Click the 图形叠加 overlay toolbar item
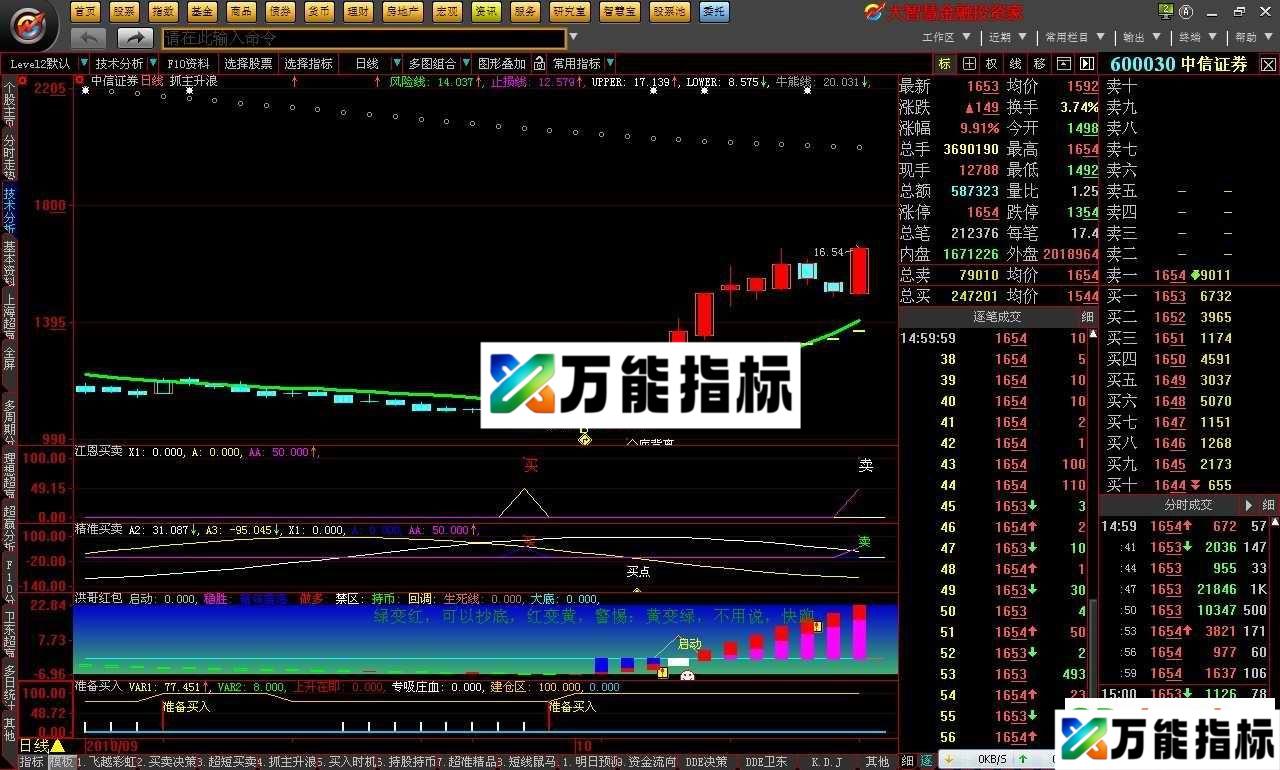1280x770 pixels. click(501, 63)
